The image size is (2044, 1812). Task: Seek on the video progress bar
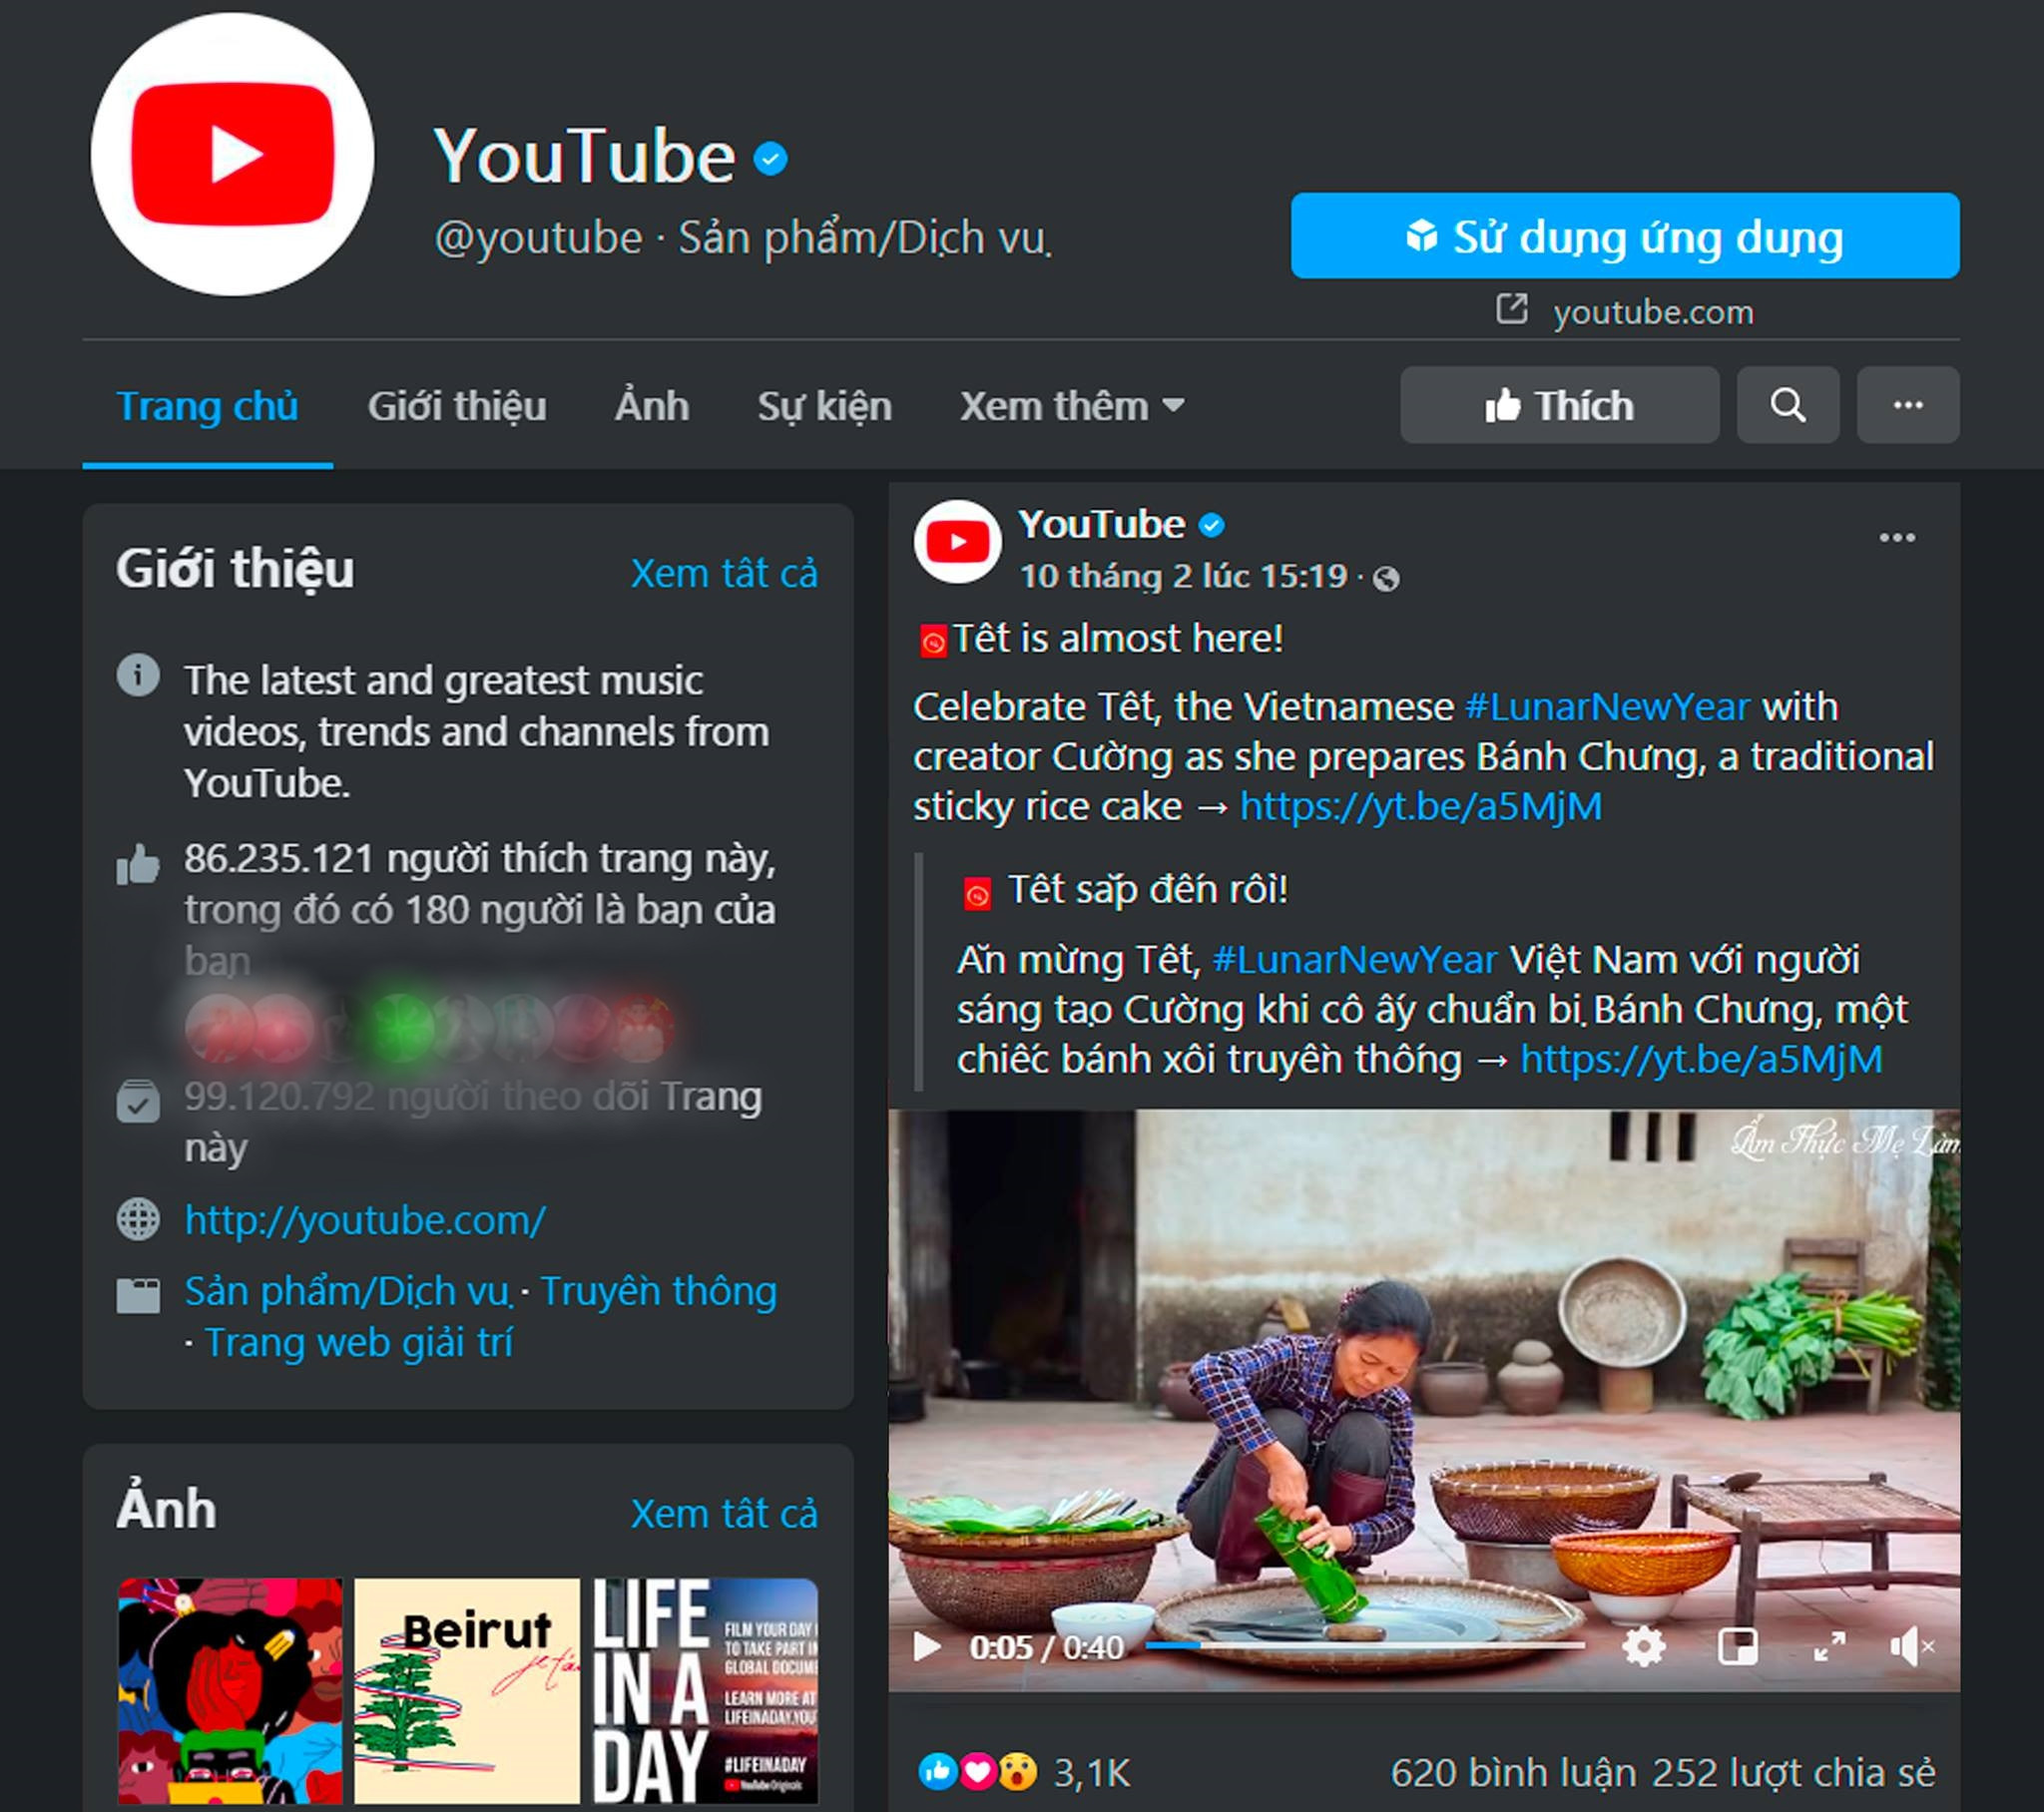pyautogui.click(x=1365, y=1645)
